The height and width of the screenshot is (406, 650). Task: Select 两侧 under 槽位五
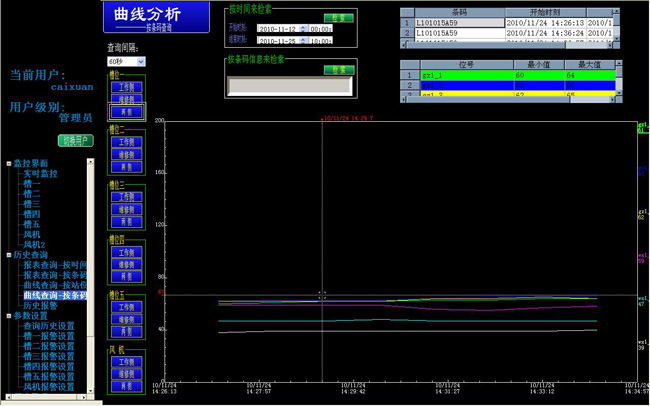pos(126,332)
